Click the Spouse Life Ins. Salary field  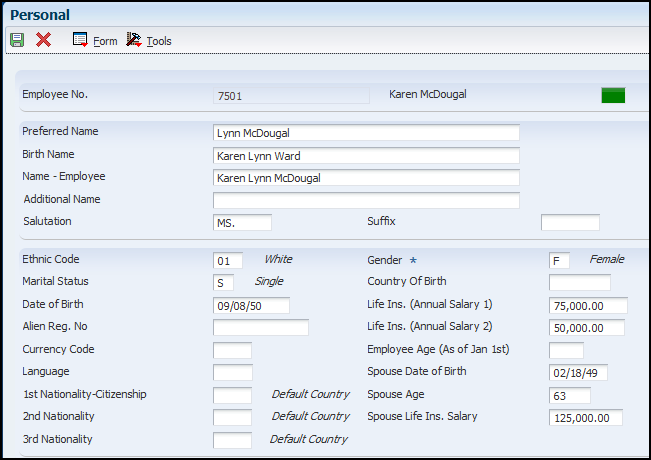pos(586,417)
